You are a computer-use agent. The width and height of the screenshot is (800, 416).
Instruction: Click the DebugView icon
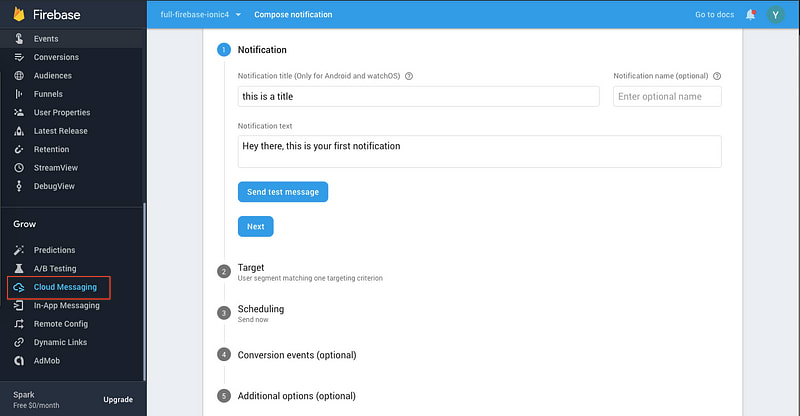click(x=19, y=186)
